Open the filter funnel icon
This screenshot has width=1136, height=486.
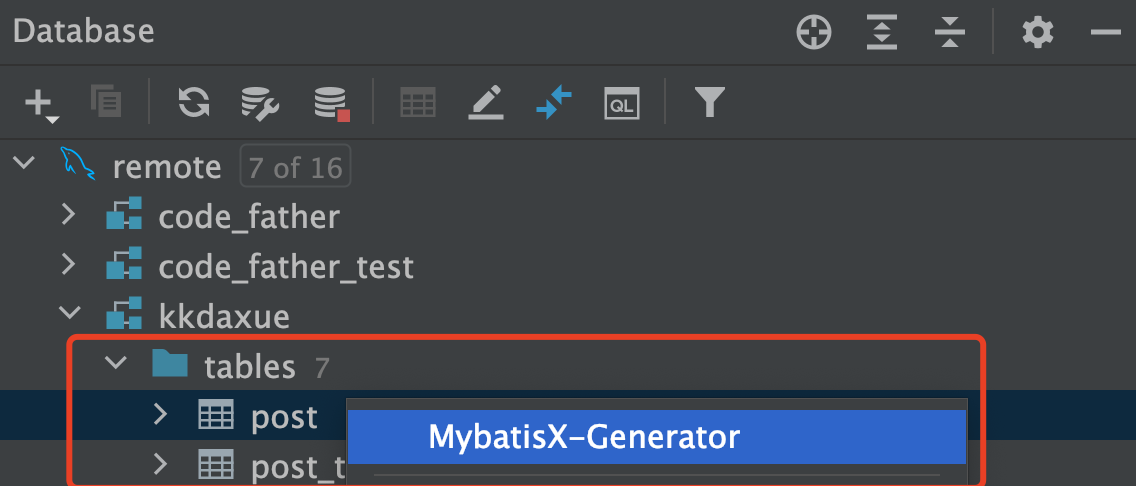709,102
